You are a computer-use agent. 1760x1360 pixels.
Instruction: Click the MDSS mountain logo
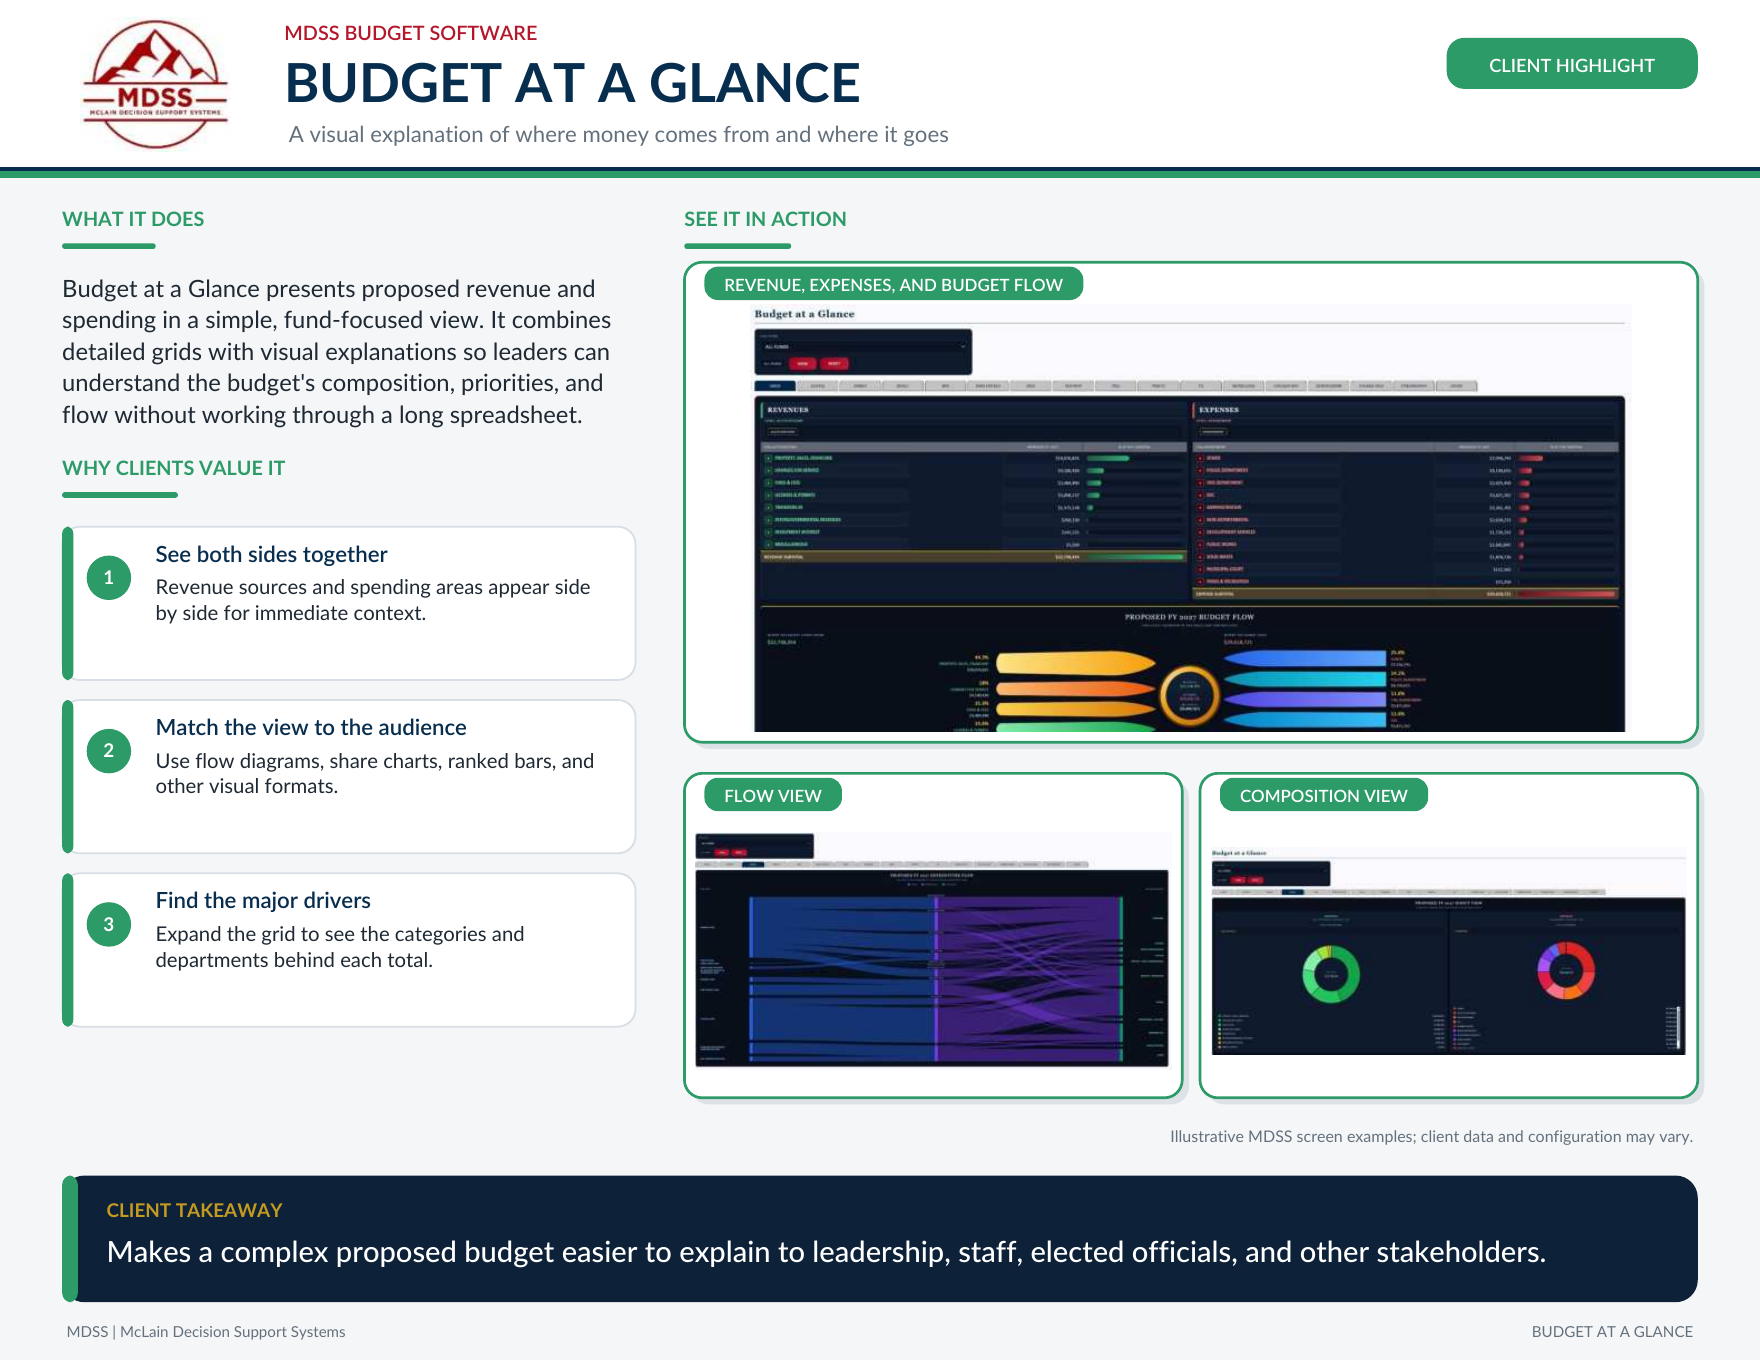[155, 85]
